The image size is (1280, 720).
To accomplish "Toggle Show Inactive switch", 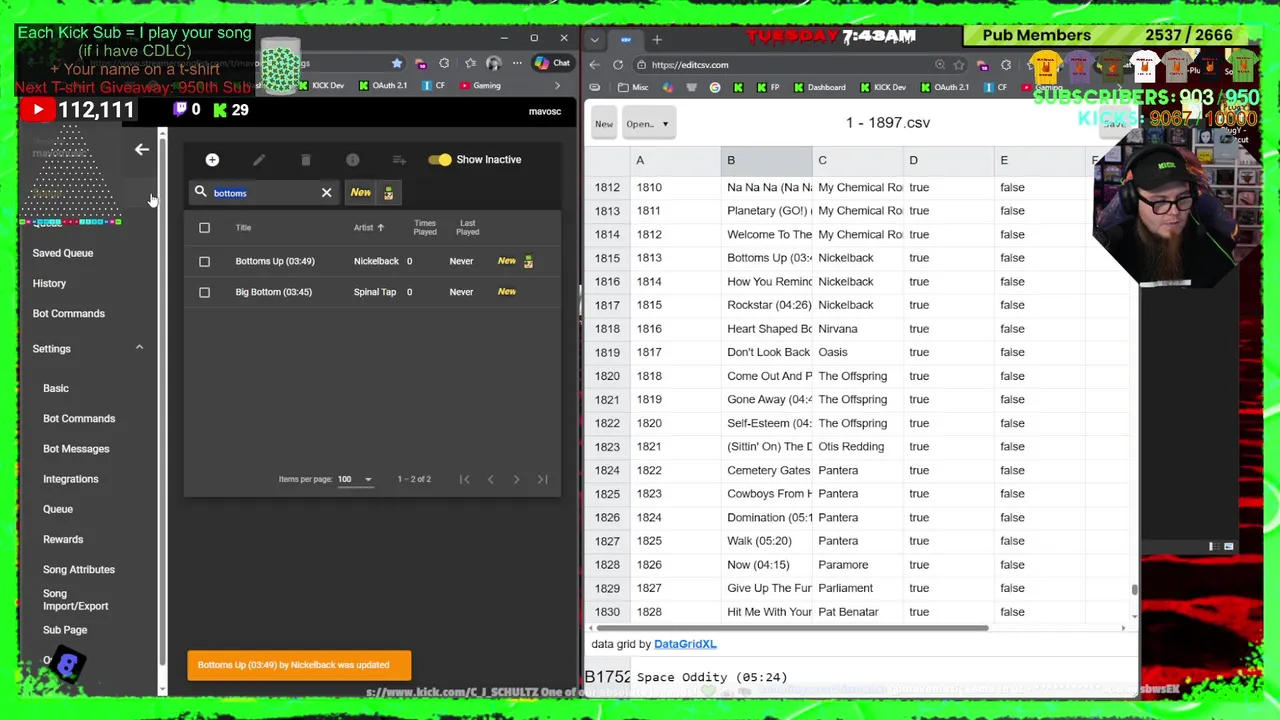I will (440, 160).
